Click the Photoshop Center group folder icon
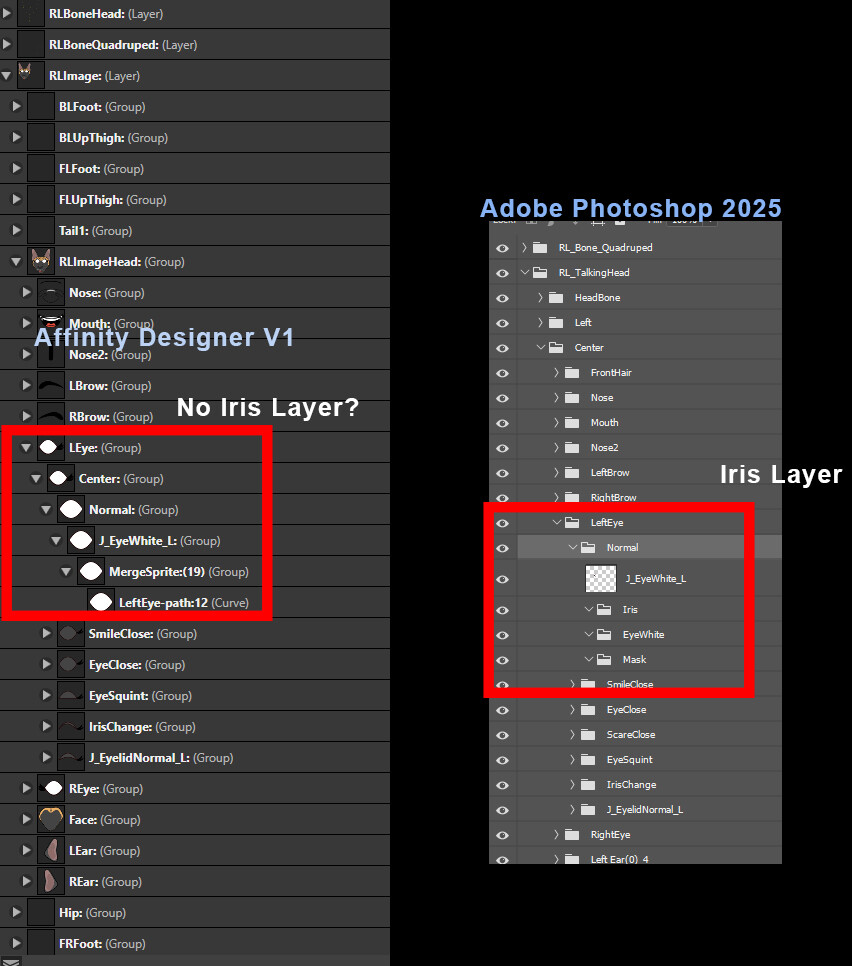852x966 pixels. tap(556, 347)
